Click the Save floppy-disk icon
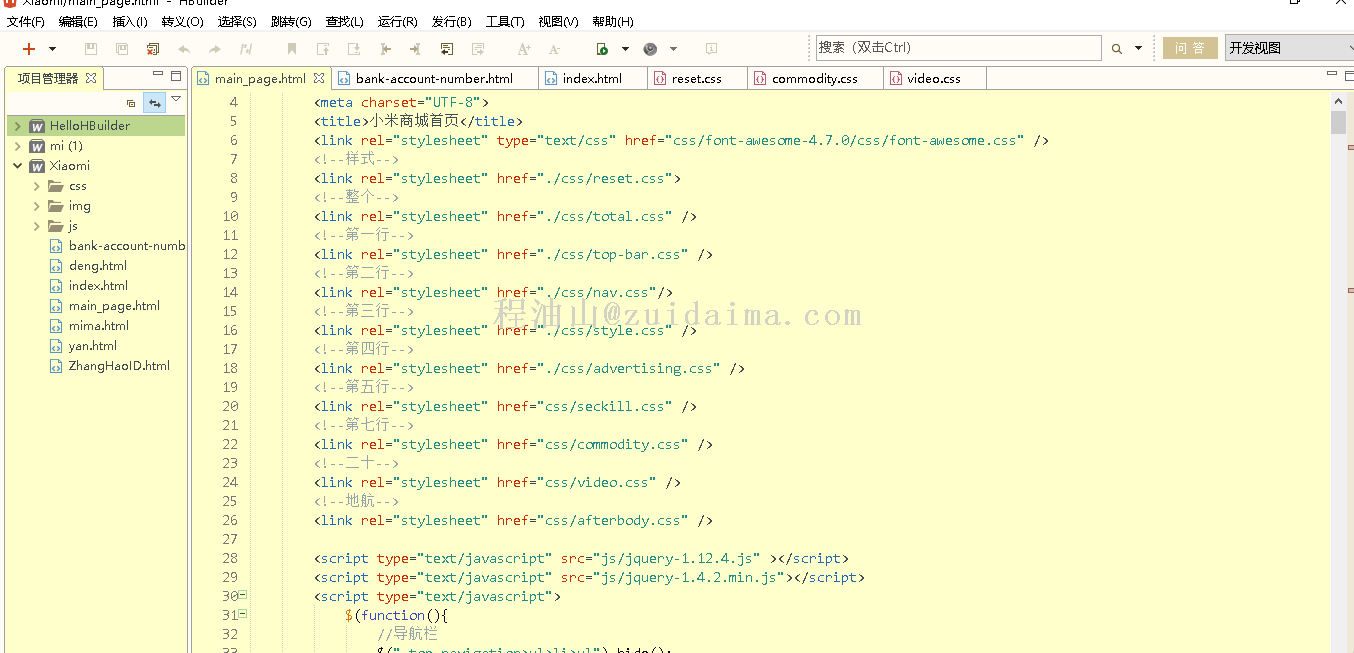This screenshot has height=653, width=1354. [91, 48]
